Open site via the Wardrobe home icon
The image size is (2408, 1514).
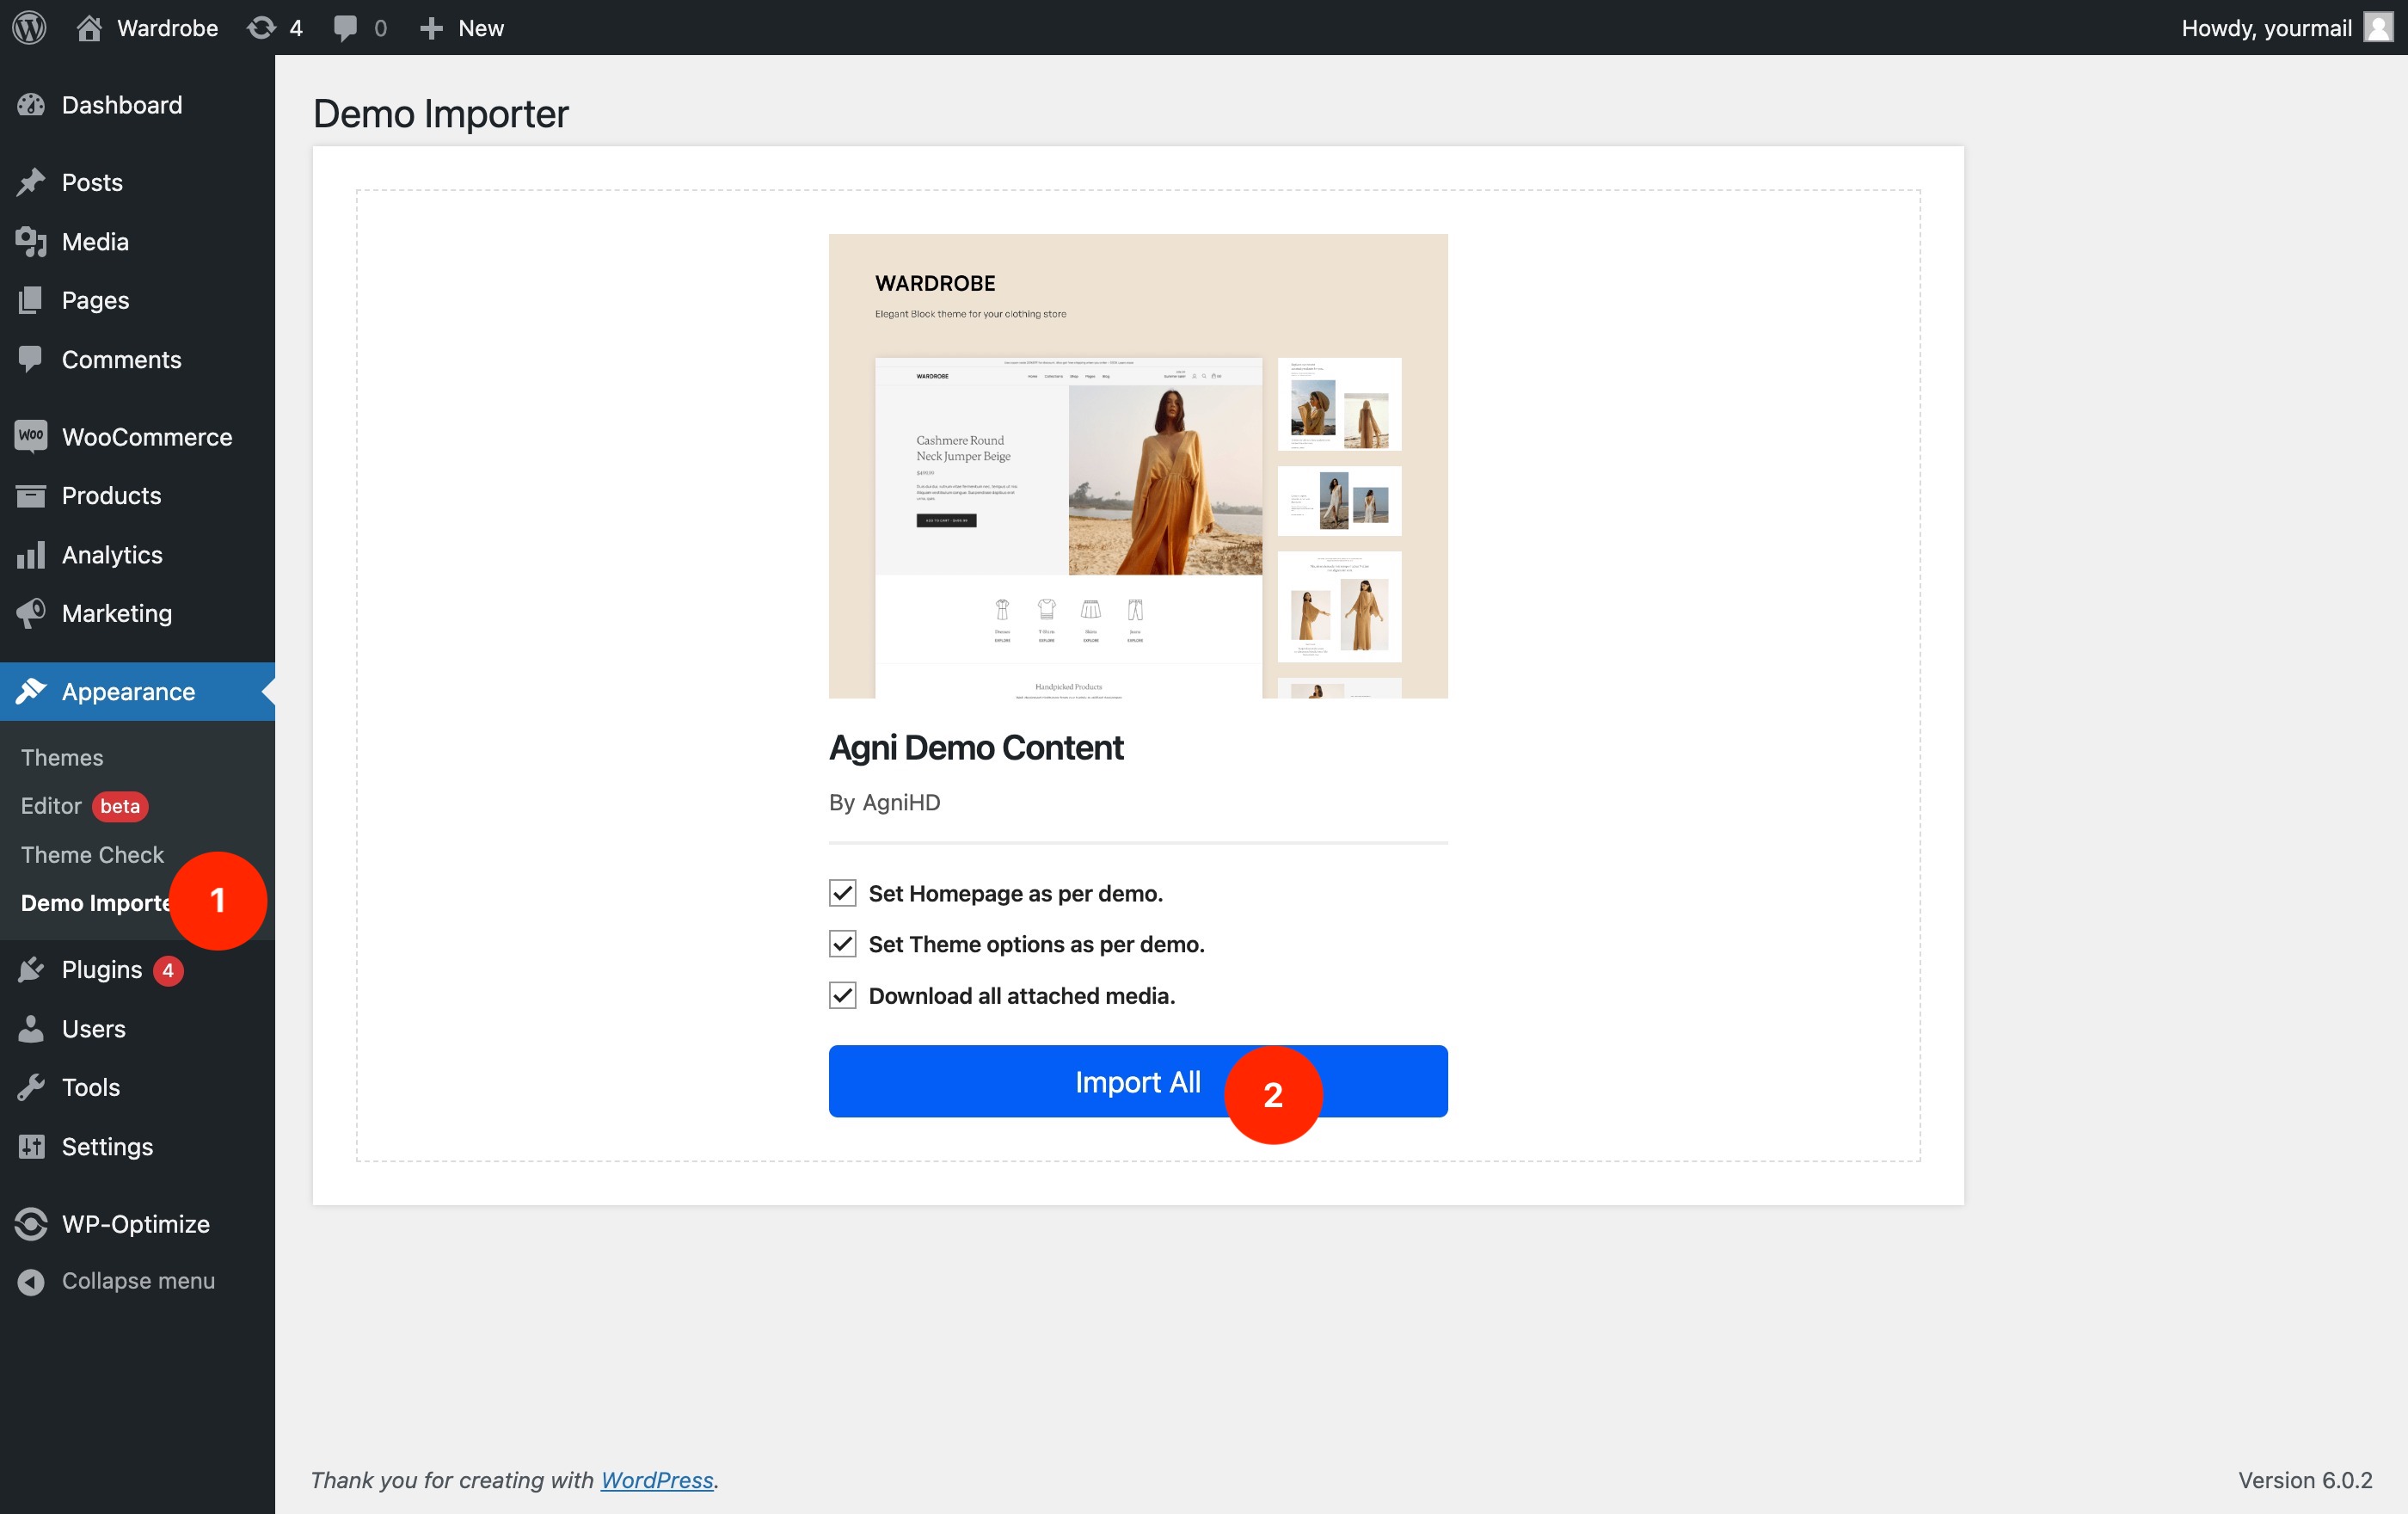click(x=90, y=27)
